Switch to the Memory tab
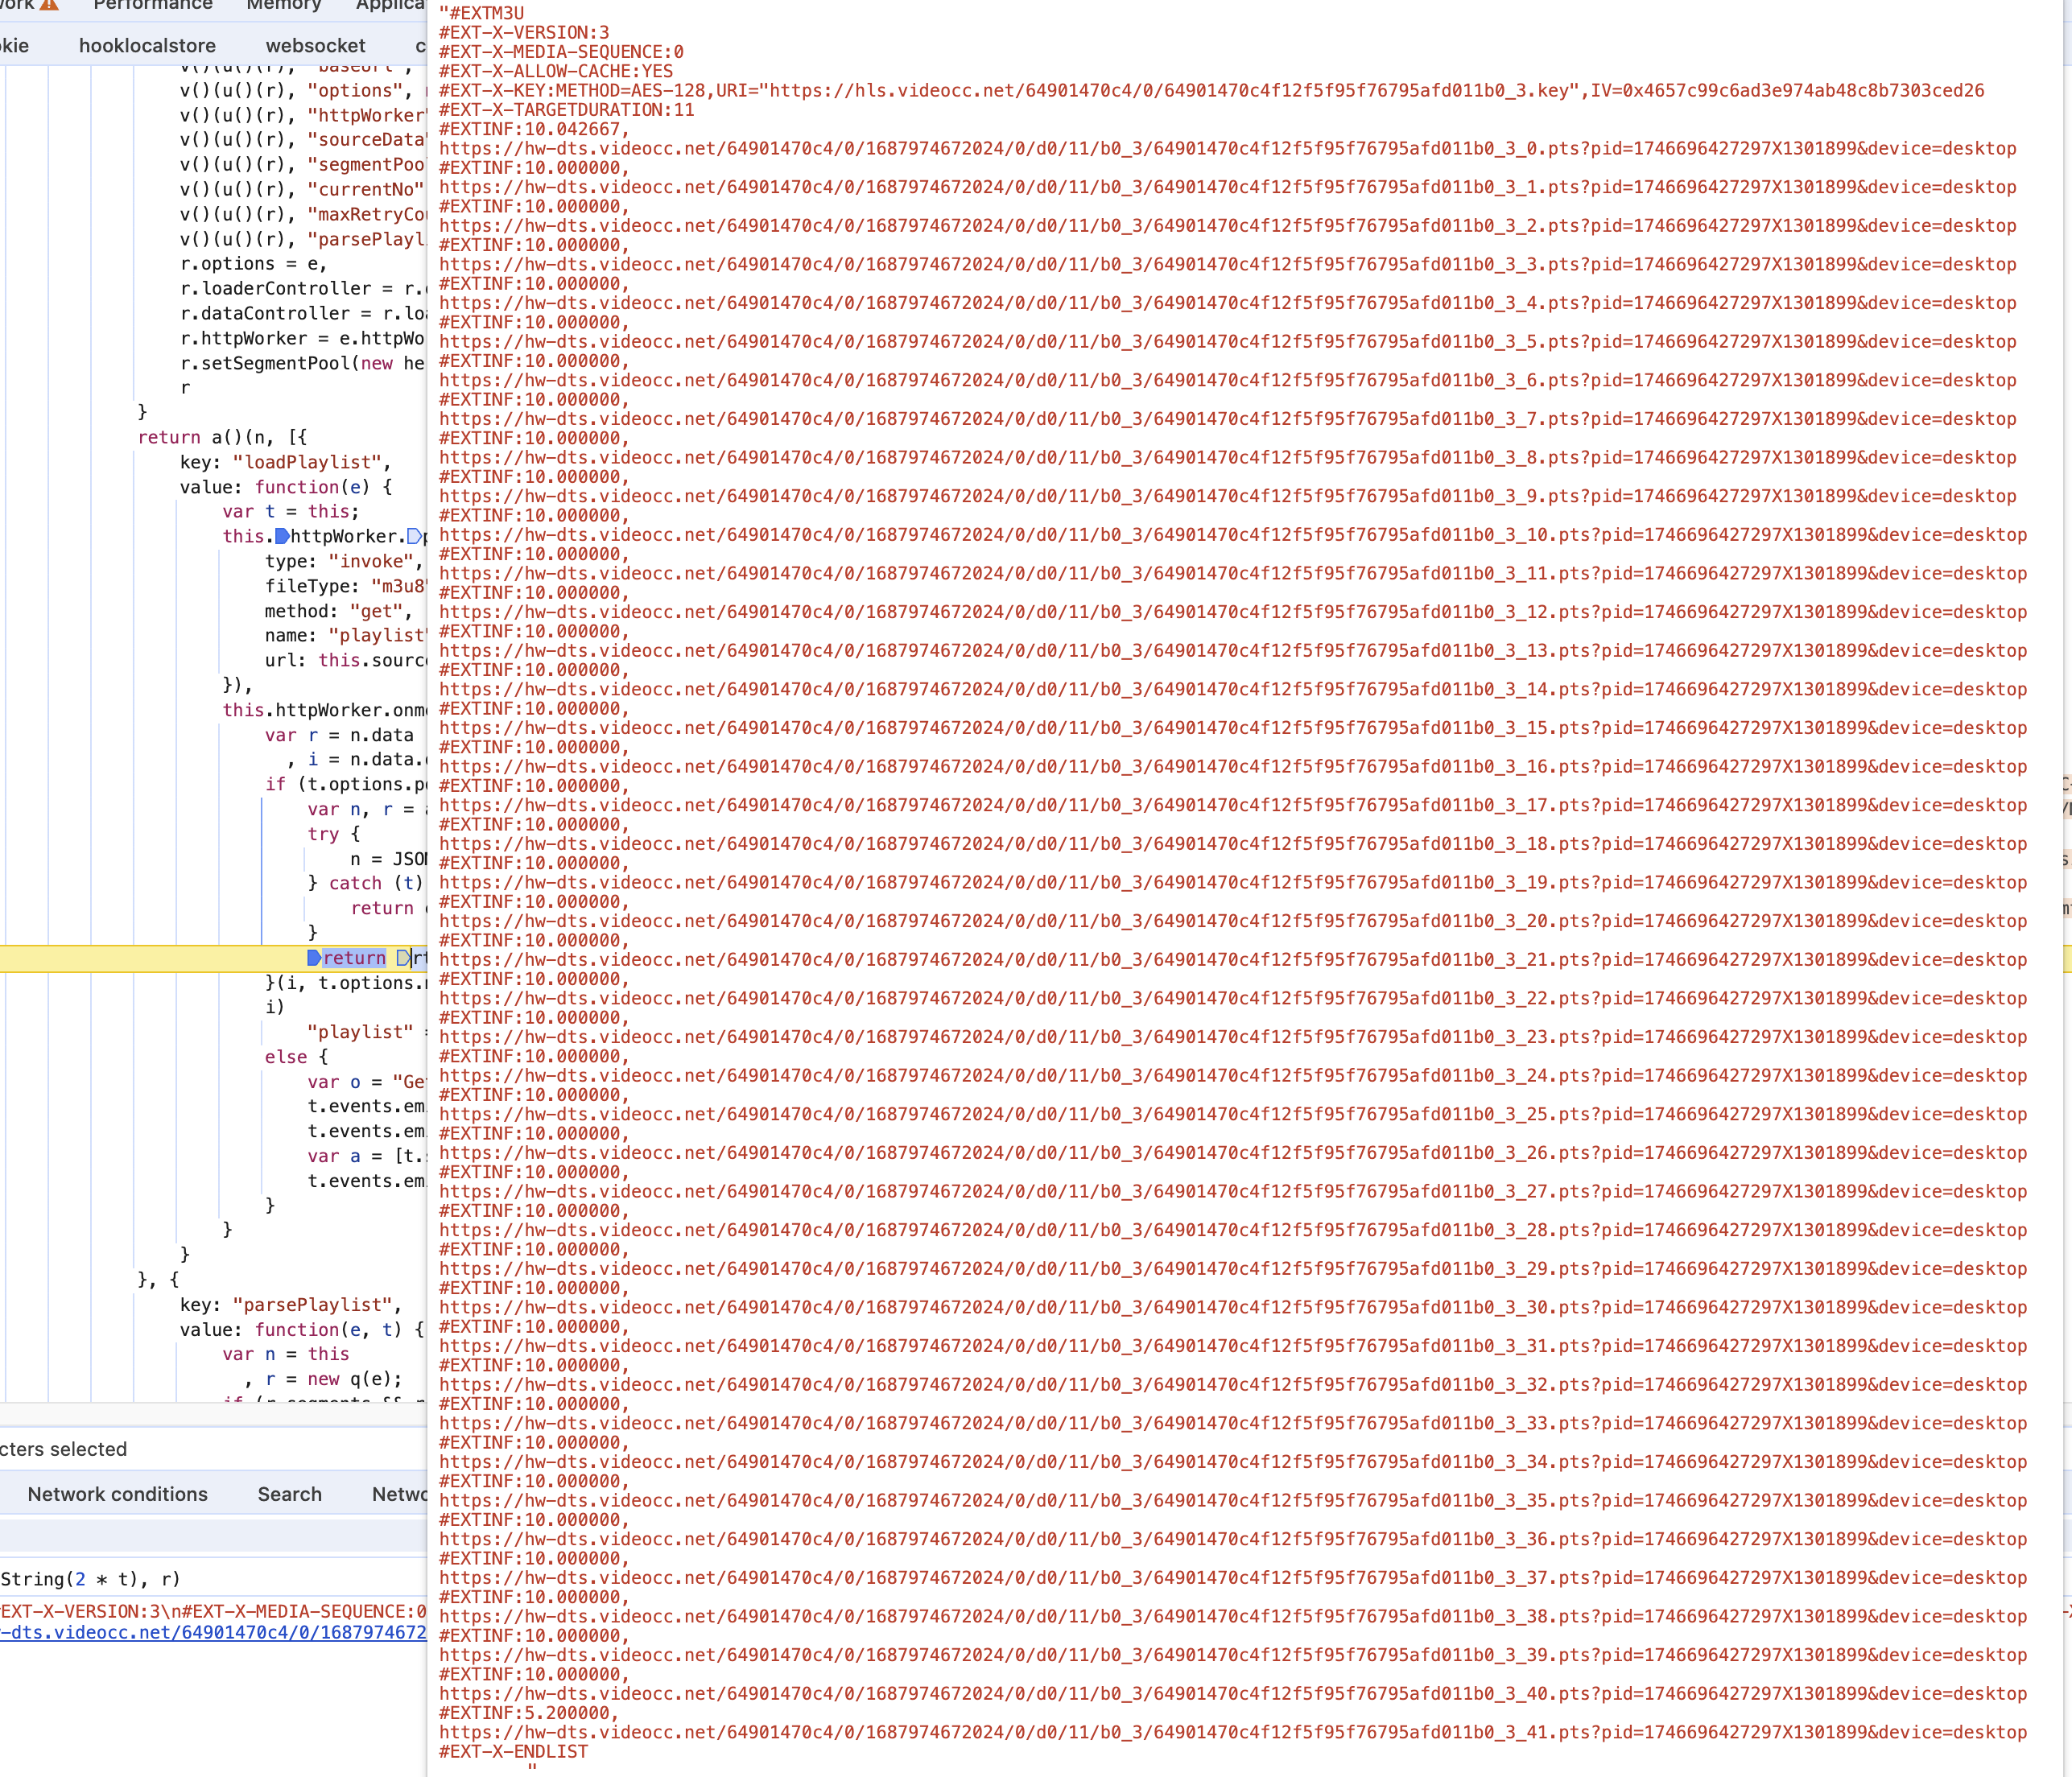 [283, 5]
